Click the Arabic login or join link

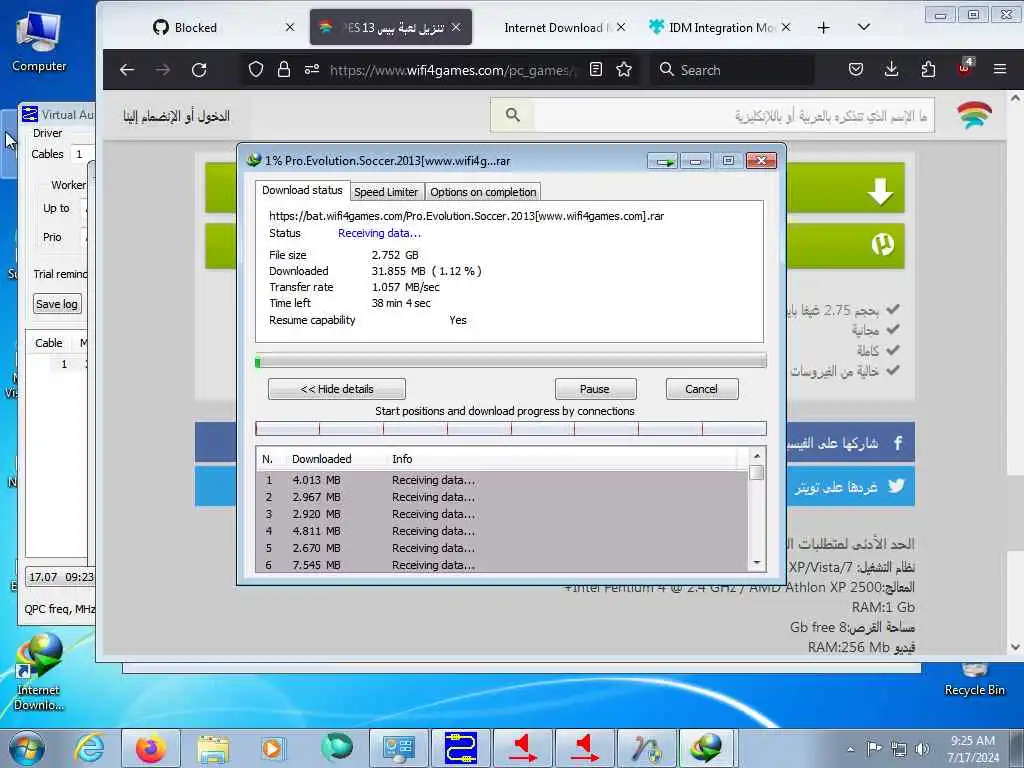coord(176,116)
